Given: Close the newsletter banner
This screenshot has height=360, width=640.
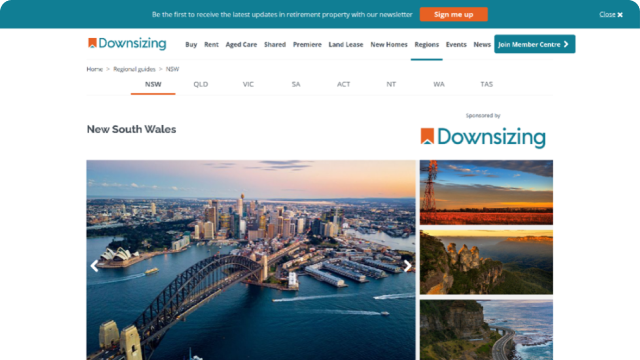Looking at the screenshot, I should [611, 15].
